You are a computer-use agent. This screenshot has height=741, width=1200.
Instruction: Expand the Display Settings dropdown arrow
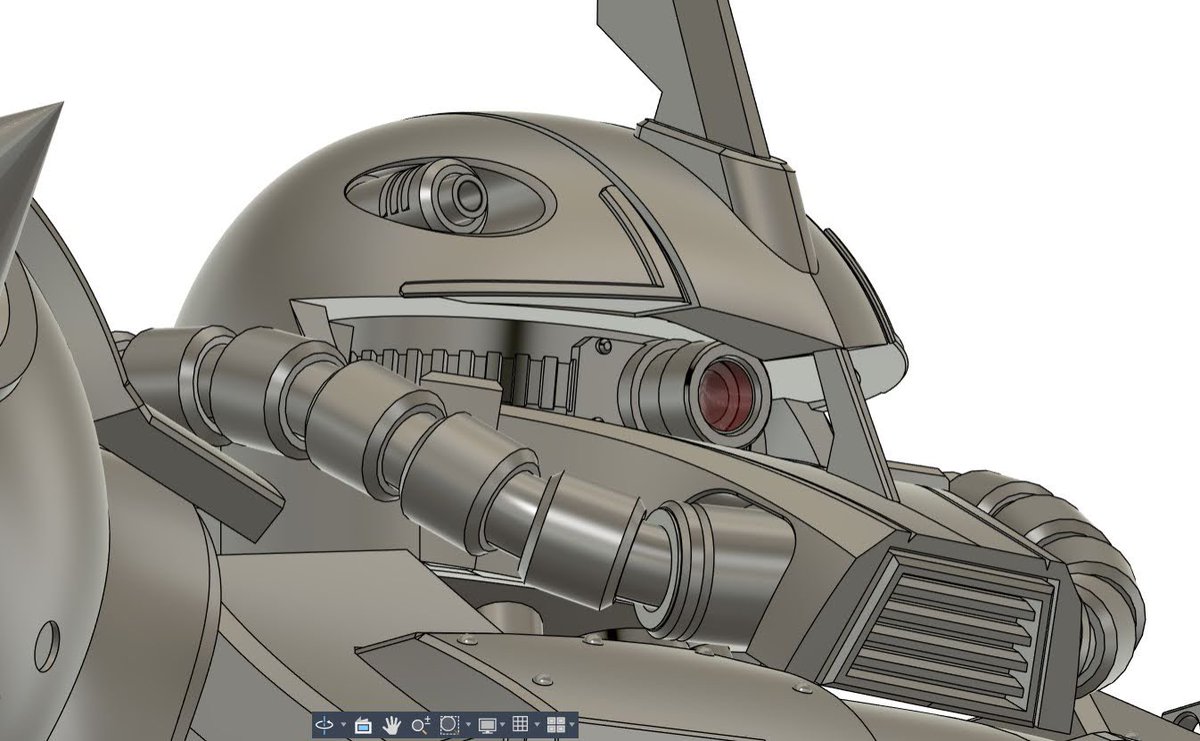click(502, 724)
